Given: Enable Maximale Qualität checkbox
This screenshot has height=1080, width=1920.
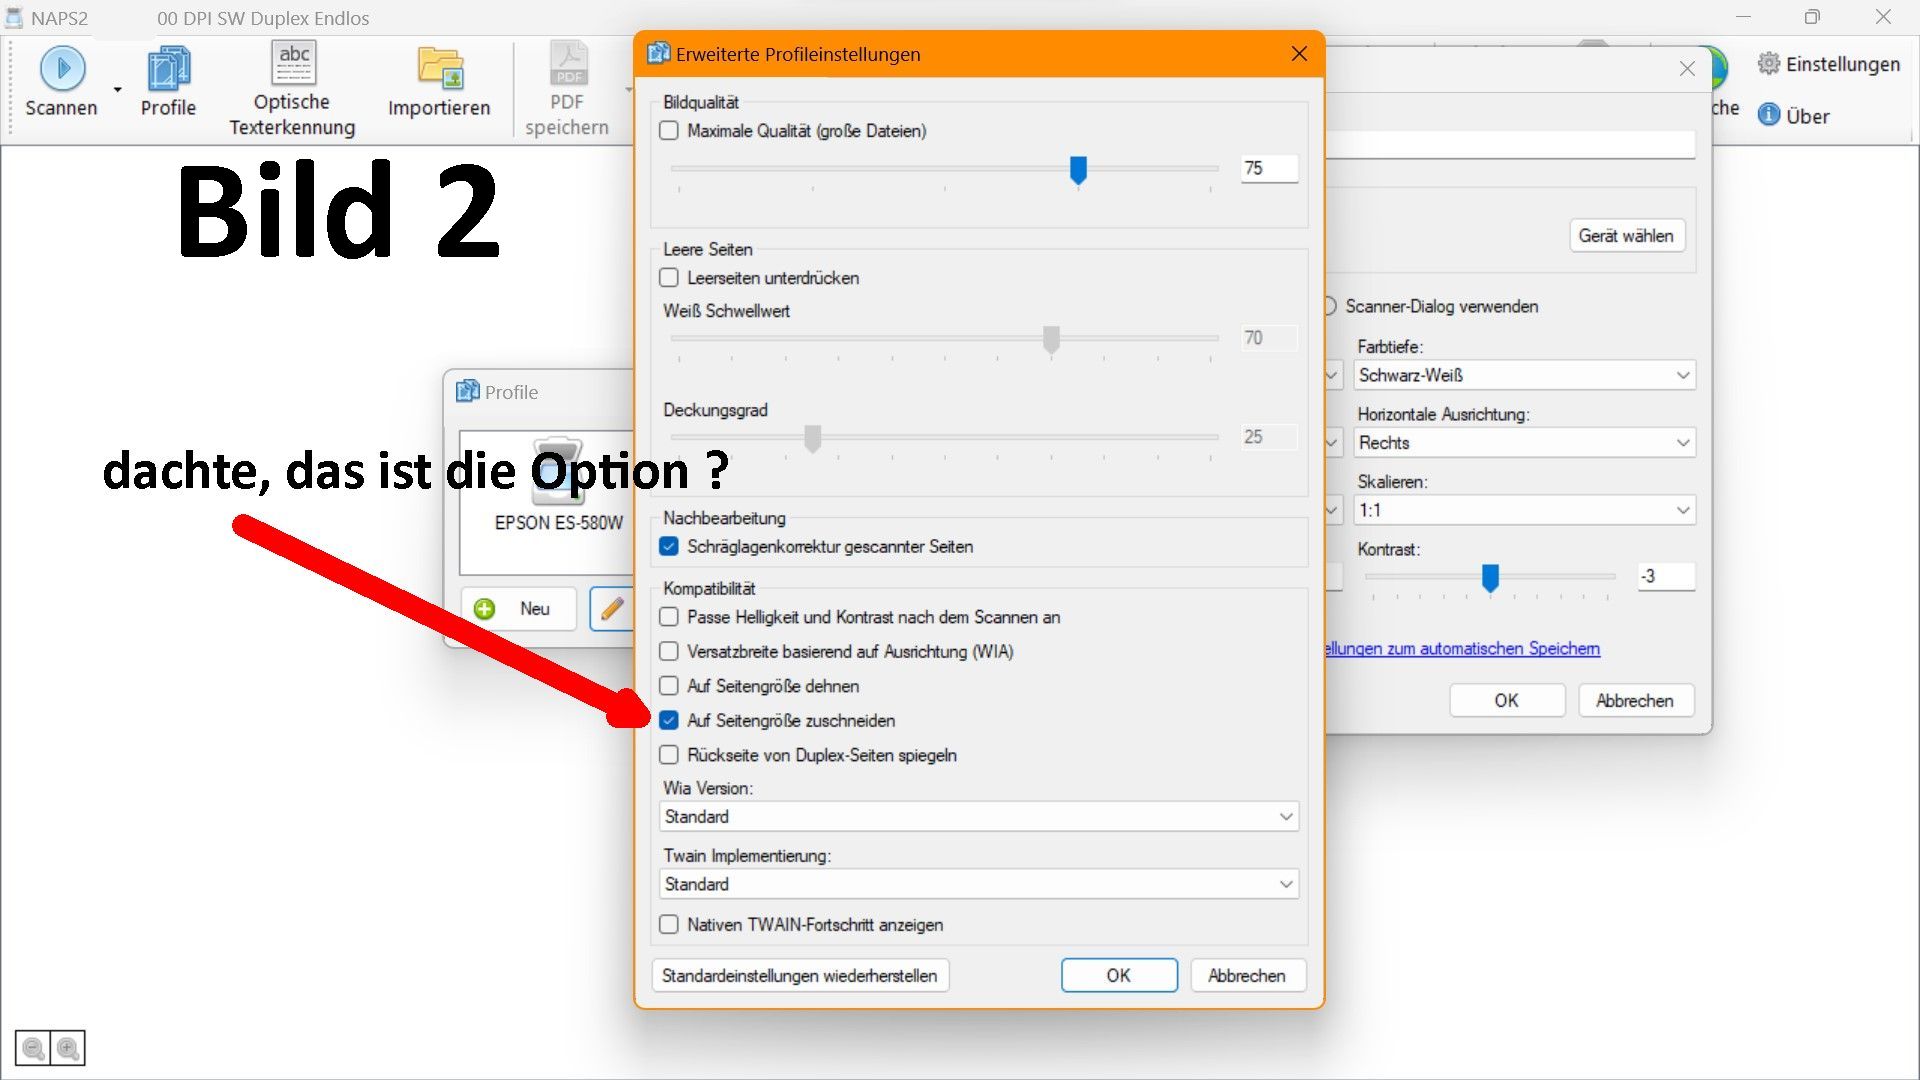Looking at the screenshot, I should click(669, 131).
